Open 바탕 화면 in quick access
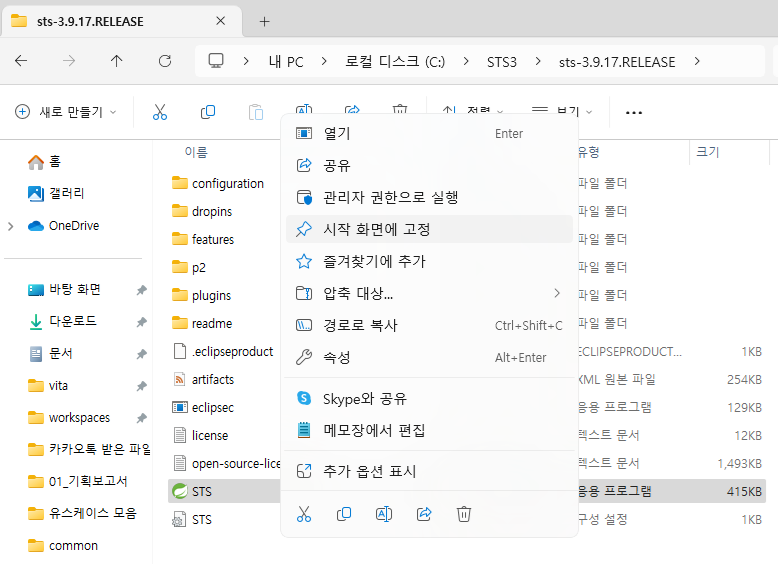This screenshot has width=778, height=564. (65, 289)
